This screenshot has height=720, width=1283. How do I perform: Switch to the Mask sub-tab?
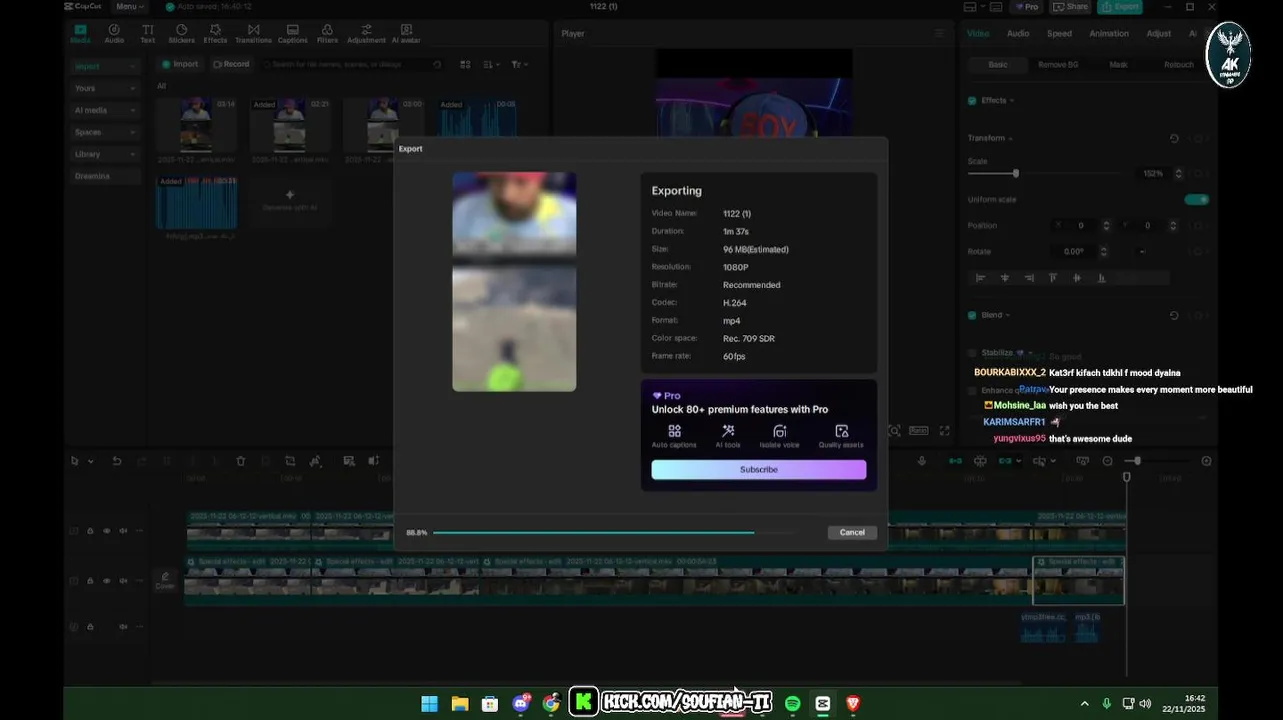coord(1118,64)
